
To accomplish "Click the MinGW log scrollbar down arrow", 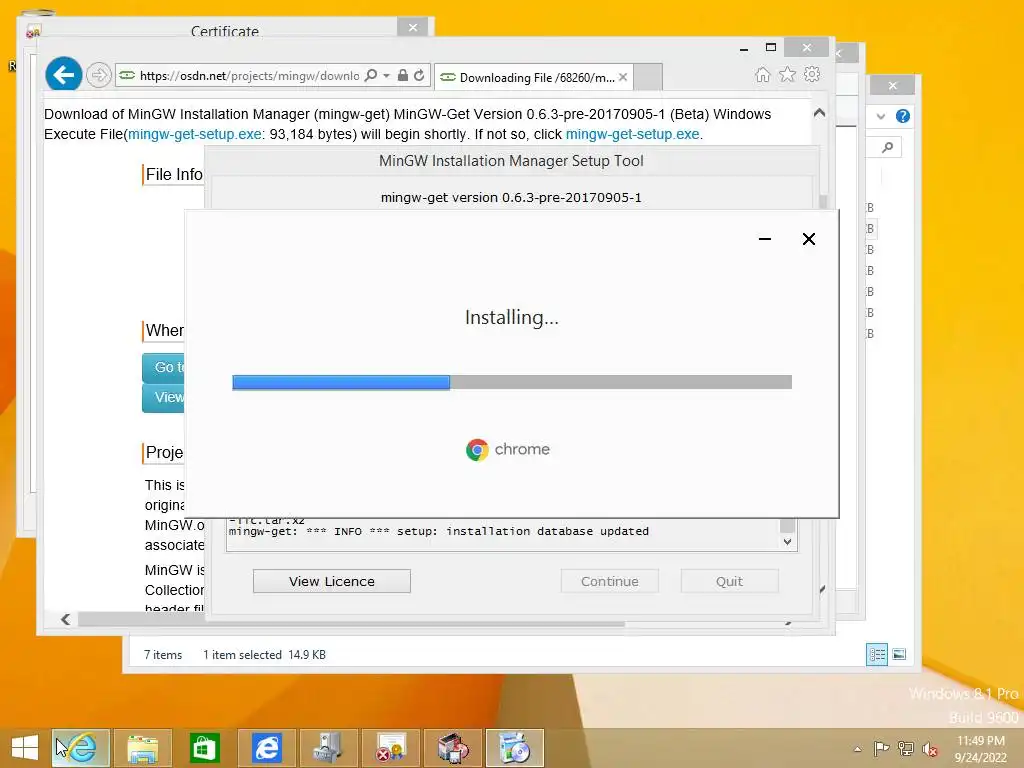I will click(x=788, y=541).
